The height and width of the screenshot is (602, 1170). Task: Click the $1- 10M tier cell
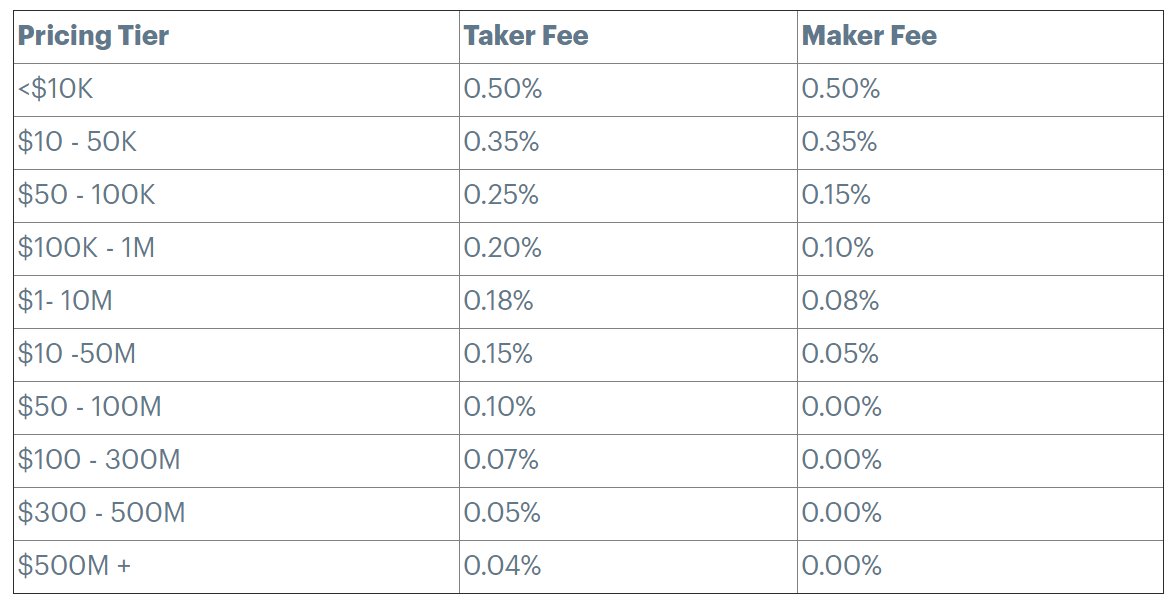click(65, 301)
